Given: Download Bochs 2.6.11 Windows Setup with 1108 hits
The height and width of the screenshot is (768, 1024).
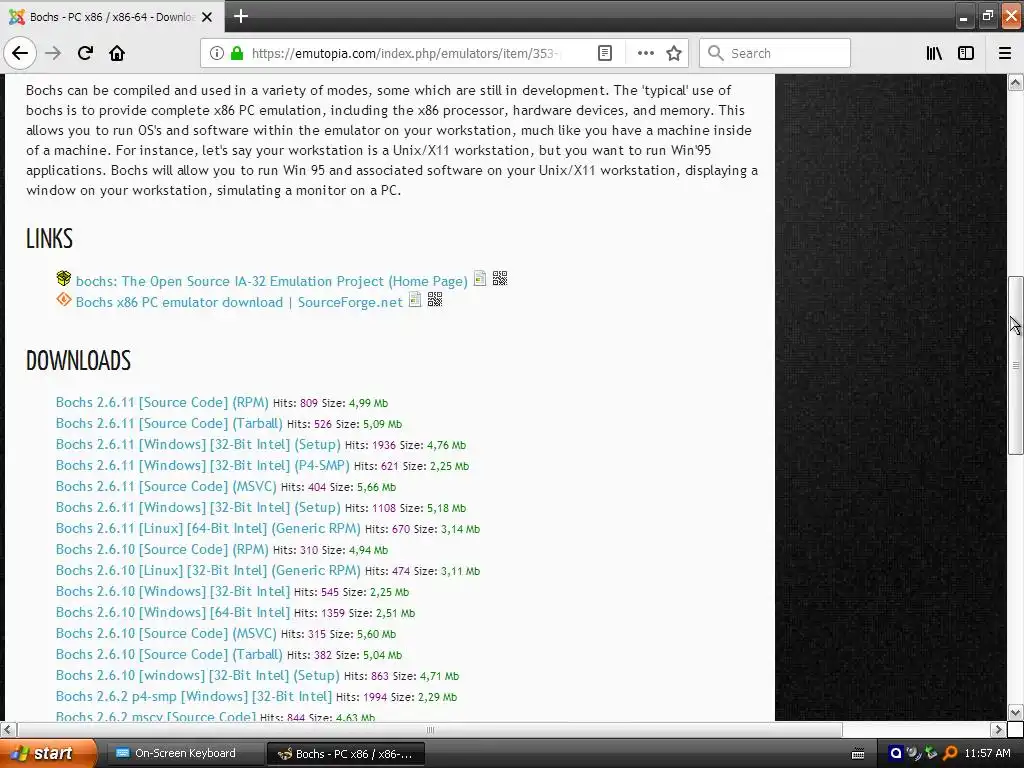Looking at the screenshot, I should tap(198, 507).
